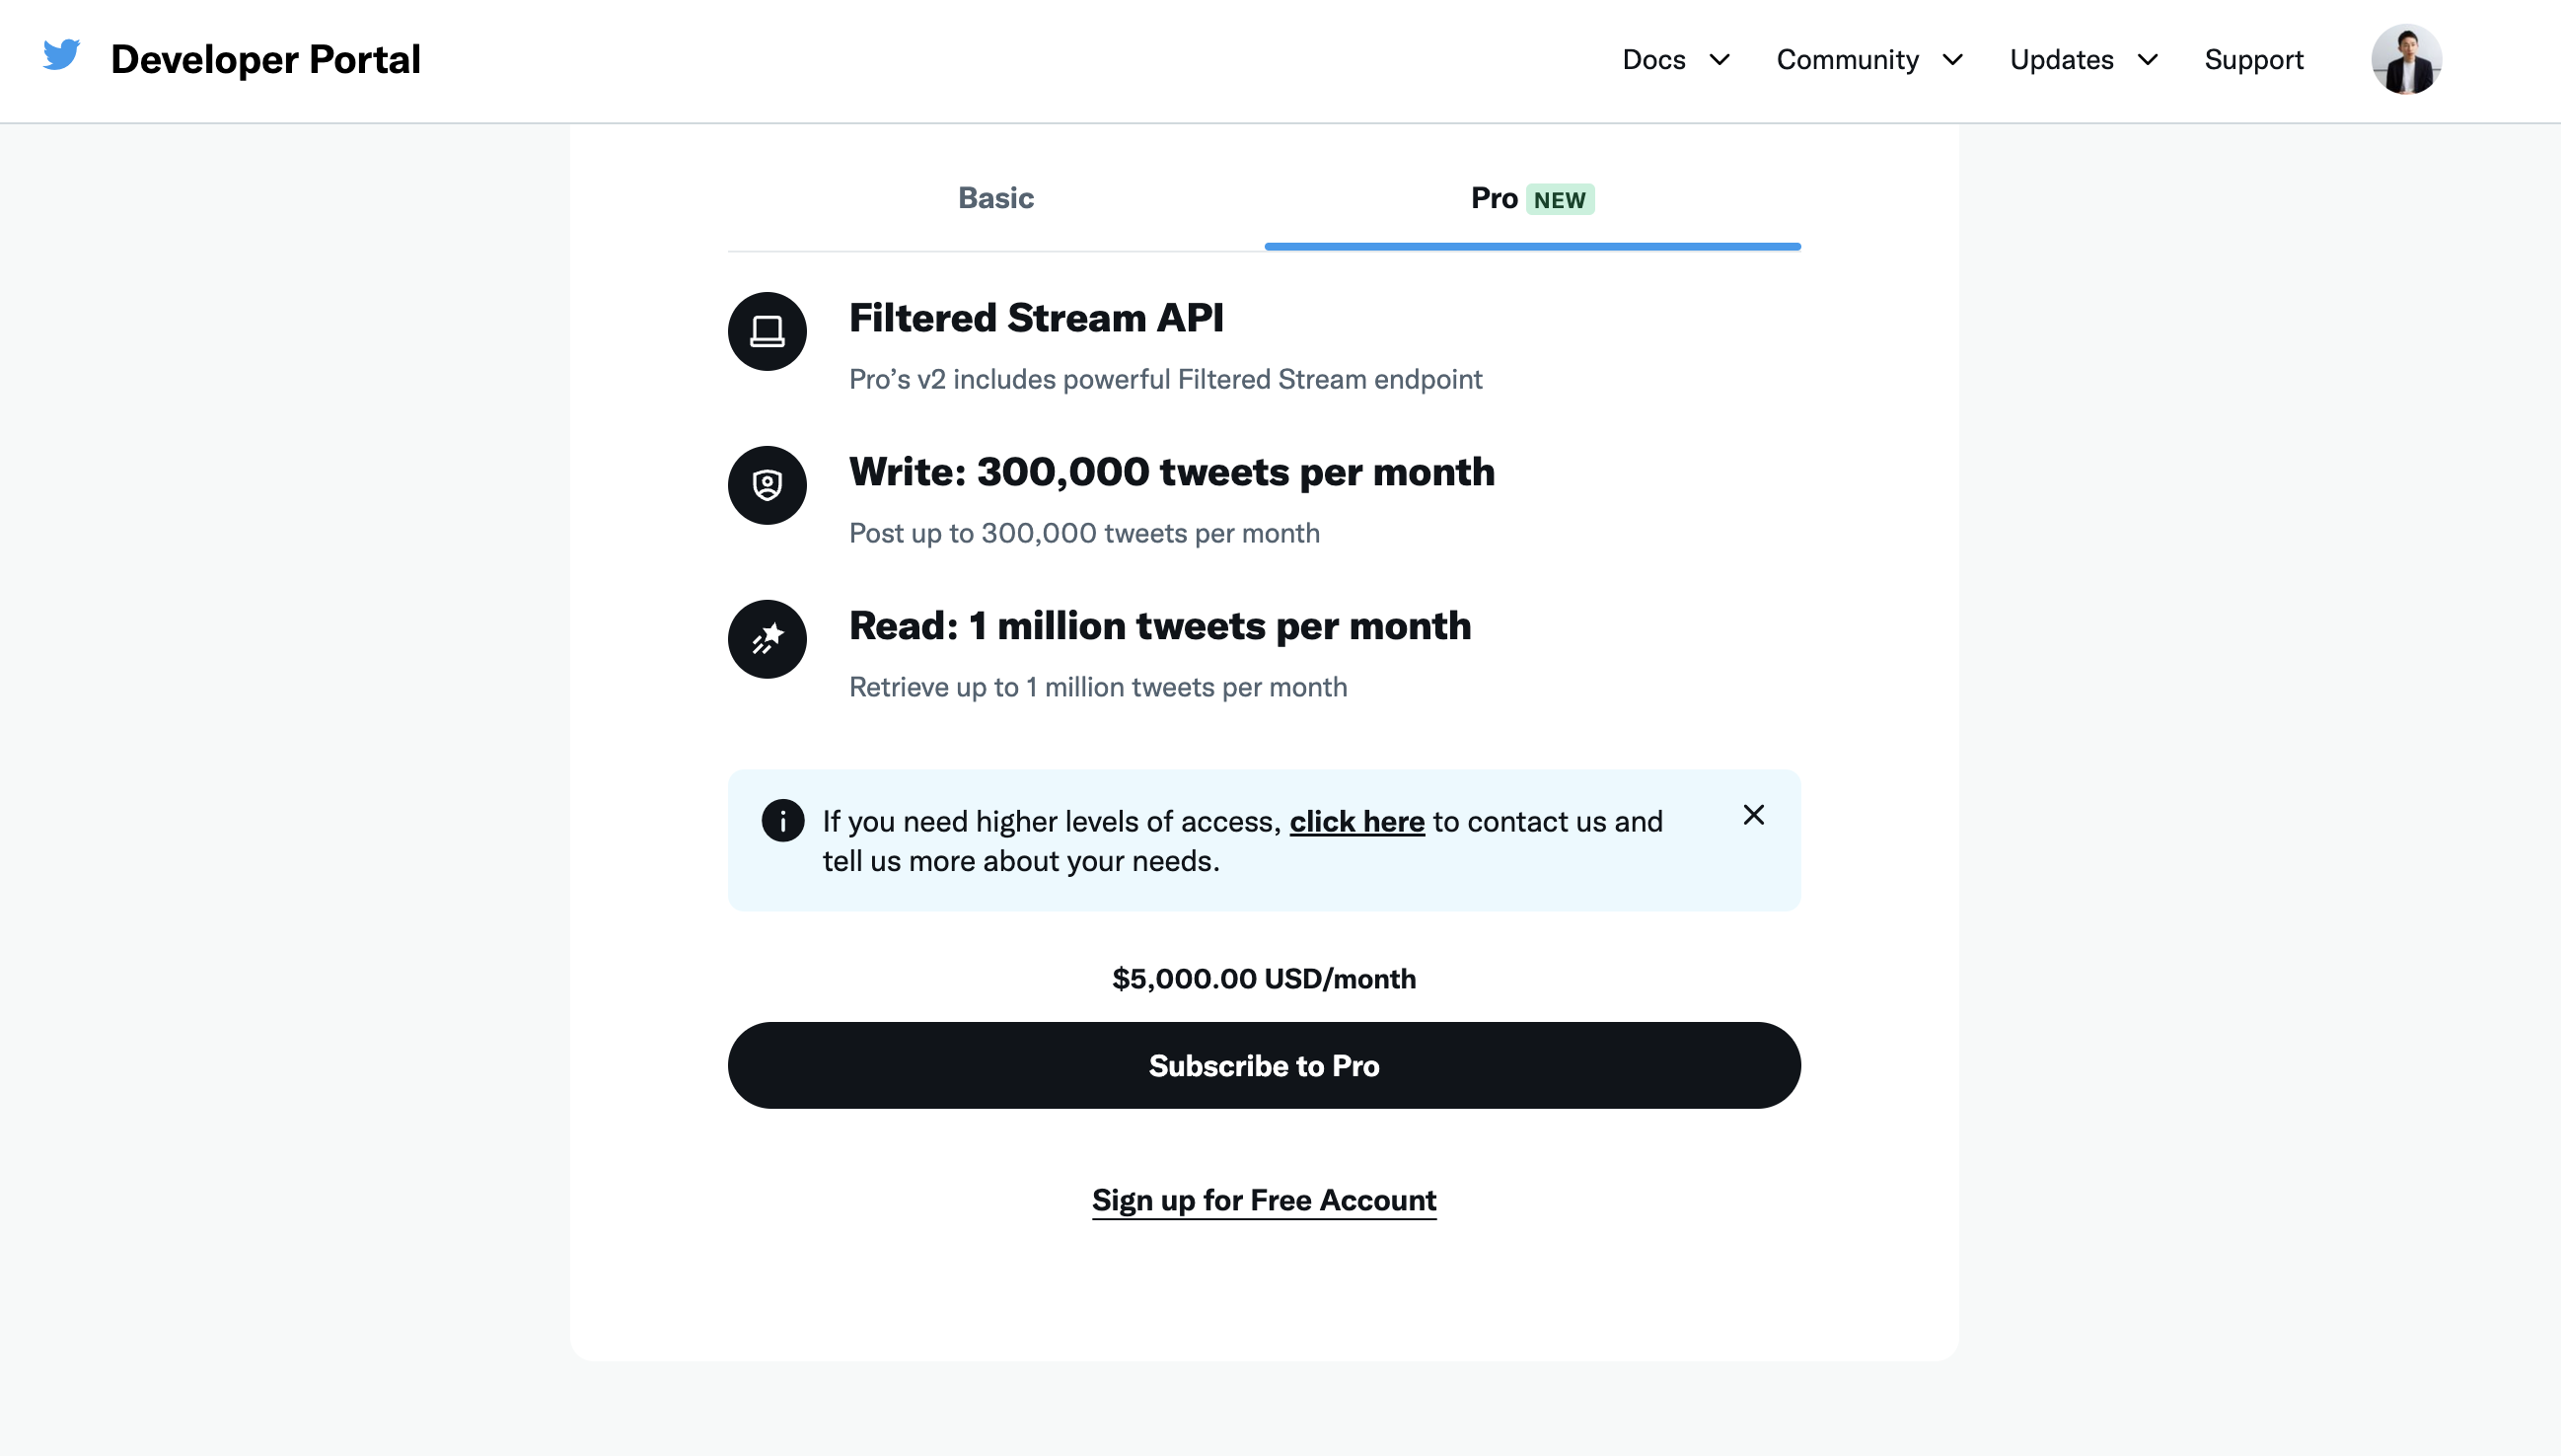2561x1456 pixels.
Task: Click the Filtered Stream API heading
Action: click(1036, 318)
